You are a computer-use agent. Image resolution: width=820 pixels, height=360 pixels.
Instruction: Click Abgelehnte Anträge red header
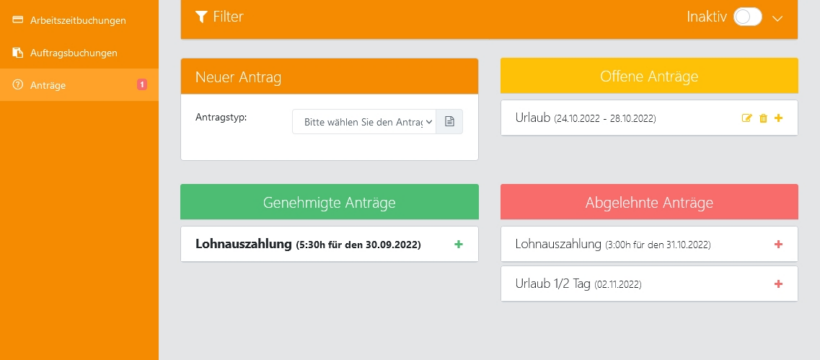pos(649,202)
